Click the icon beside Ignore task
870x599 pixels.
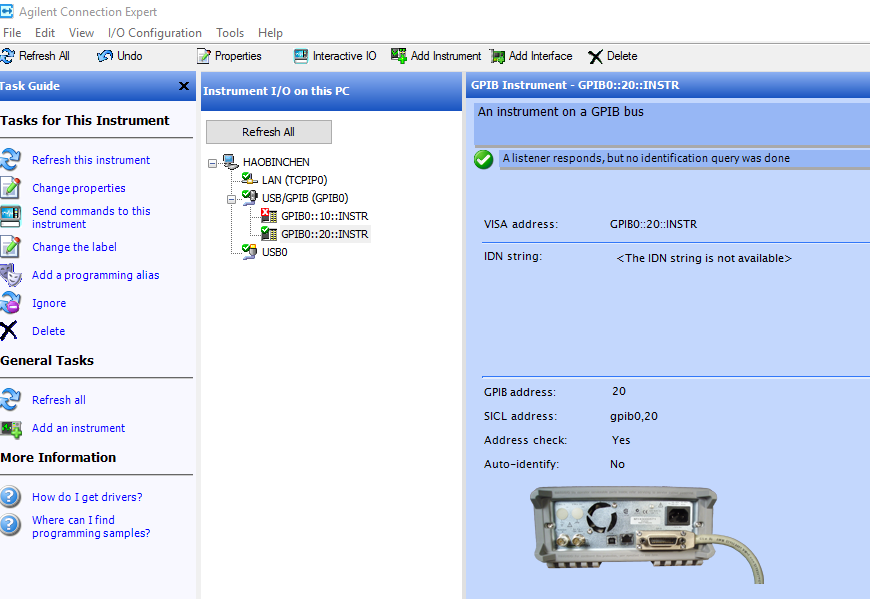click(x=11, y=303)
